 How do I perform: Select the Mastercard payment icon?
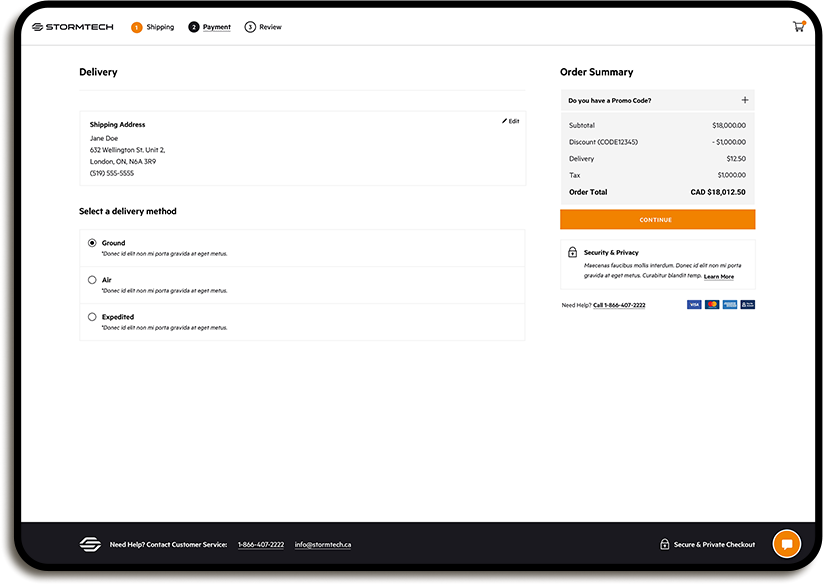(712, 304)
